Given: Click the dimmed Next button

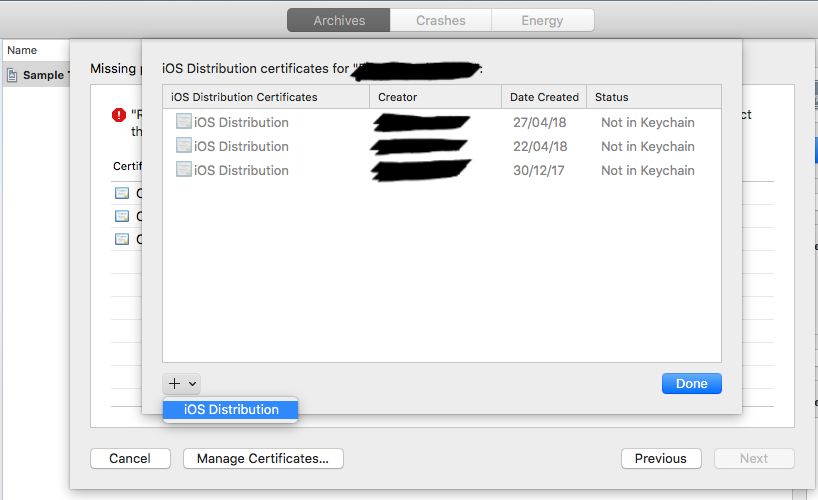Looking at the screenshot, I should (x=754, y=458).
